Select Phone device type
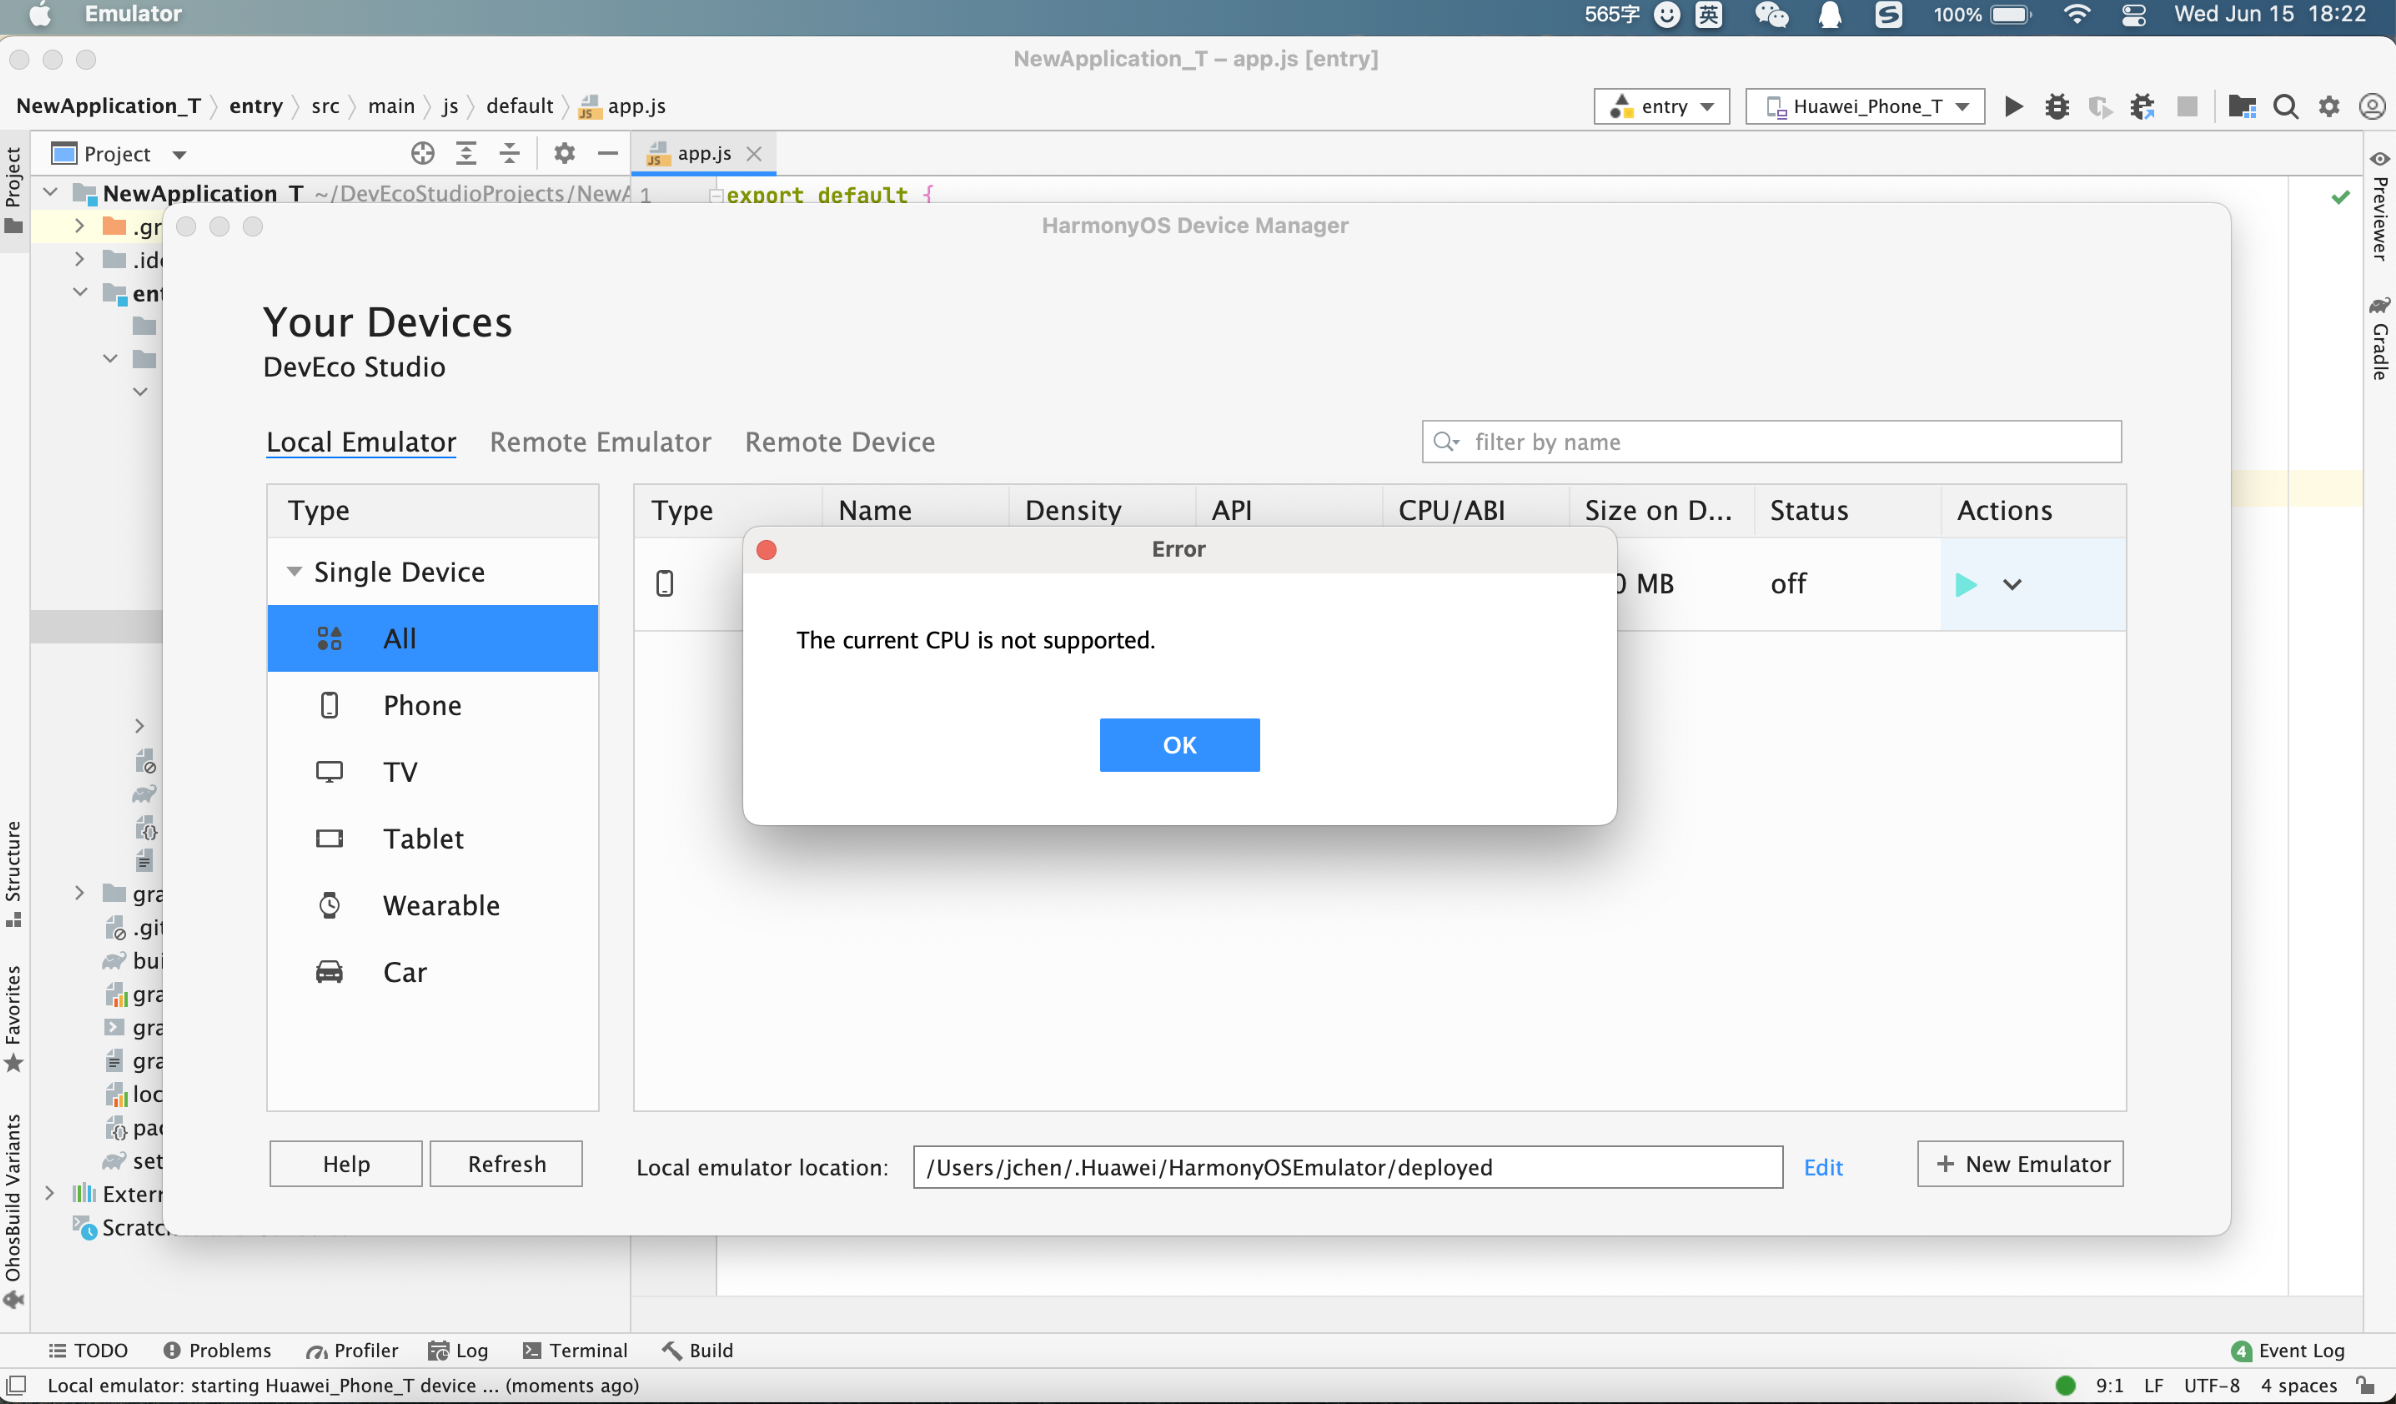Viewport: 2396px width, 1404px height. coord(433,705)
